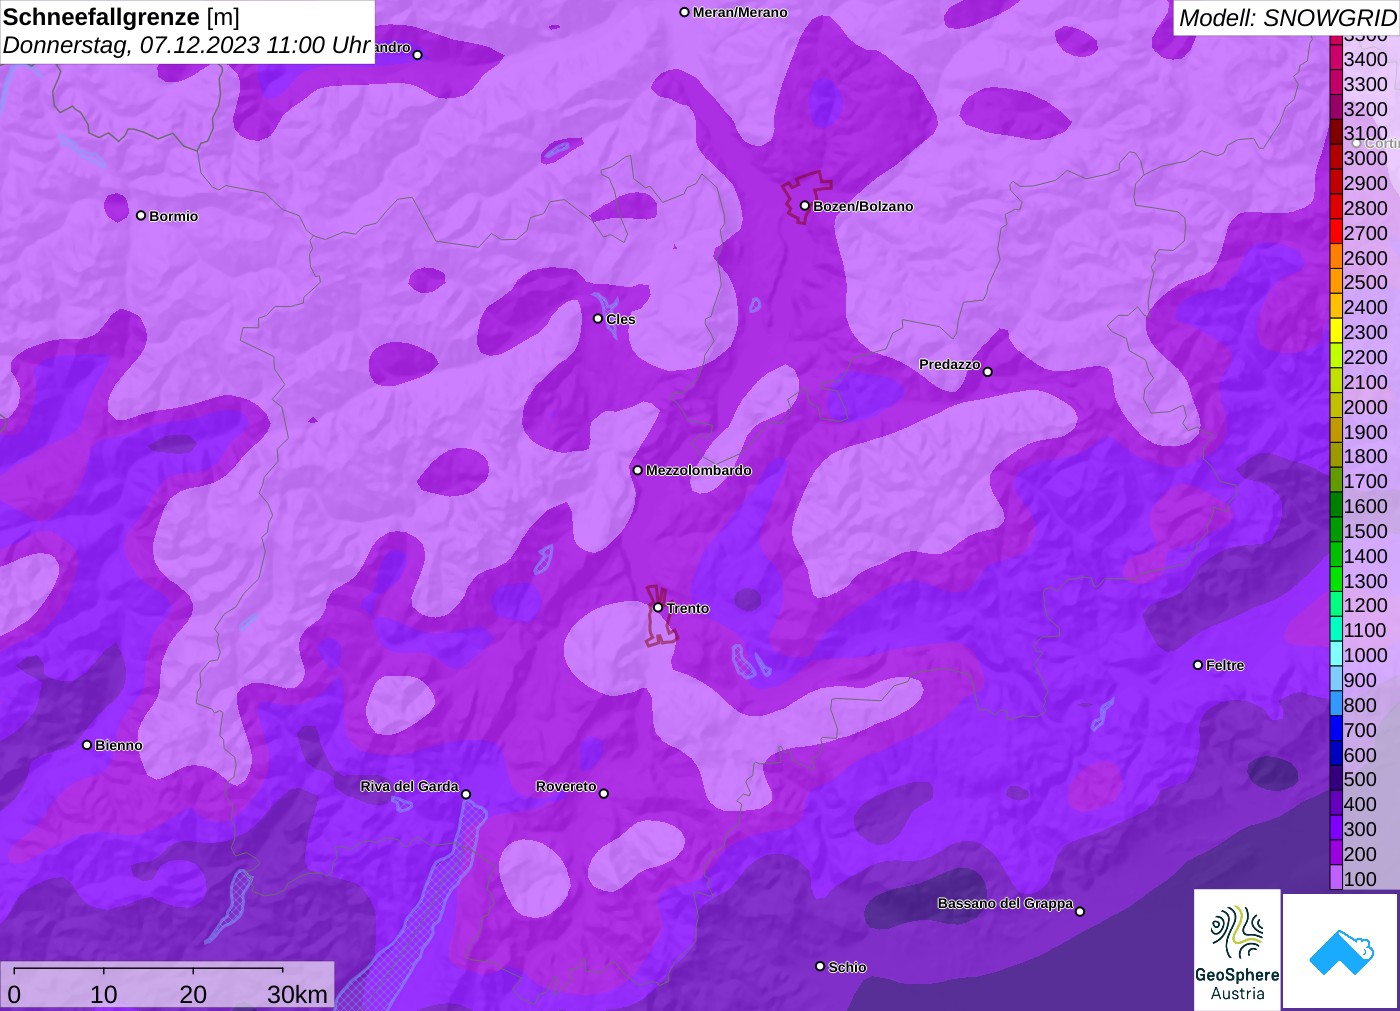Click the Riva del Garda marker
This screenshot has height=1011, width=1400.
tap(466, 795)
